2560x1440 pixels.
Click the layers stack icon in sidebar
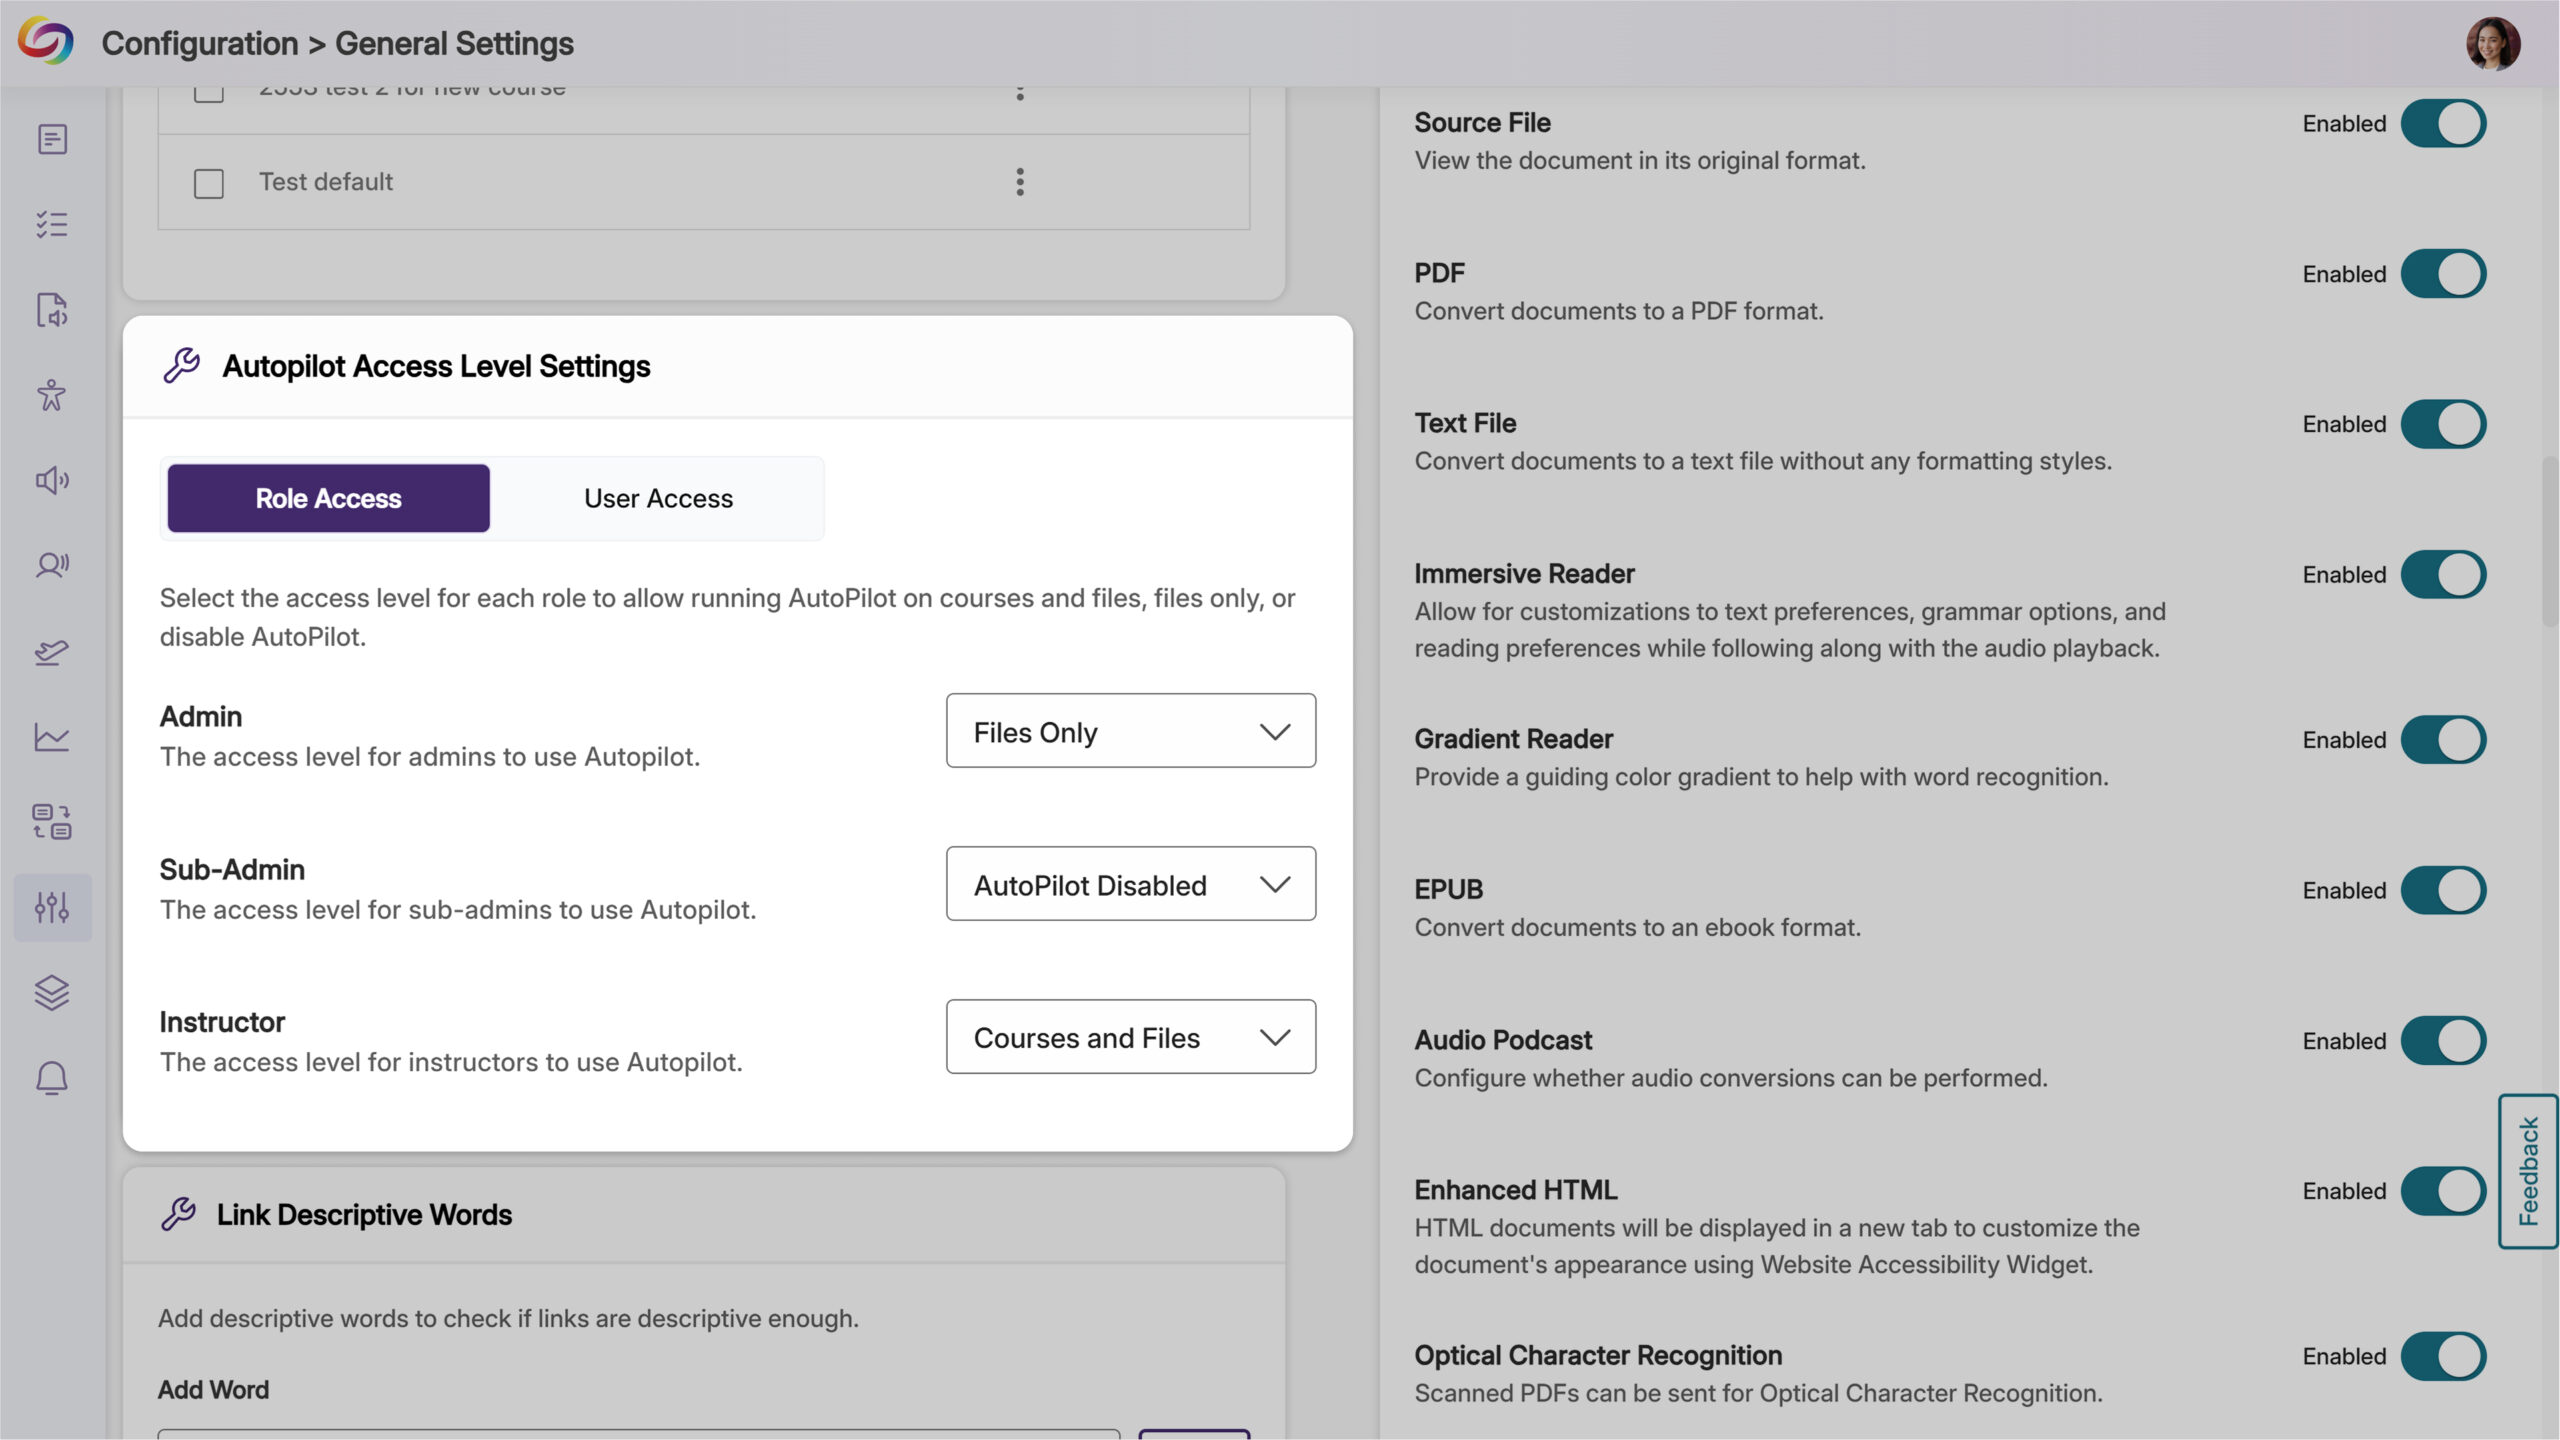coord(52,993)
